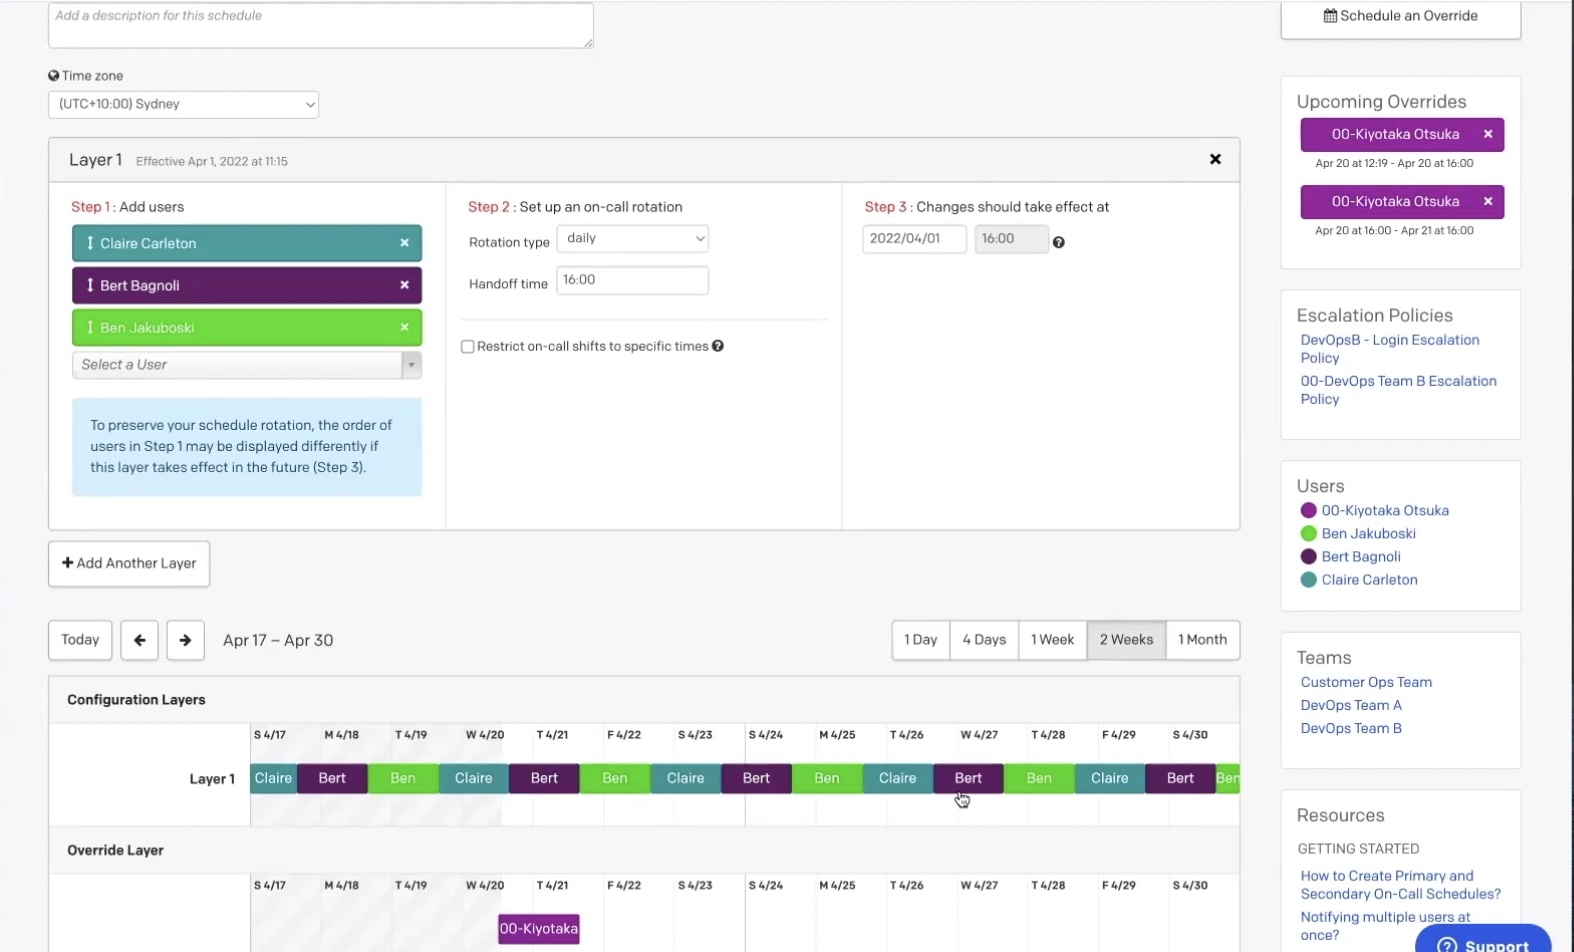The height and width of the screenshot is (952, 1574).
Task: Open the Rotation type dropdown
Action: 632,238
